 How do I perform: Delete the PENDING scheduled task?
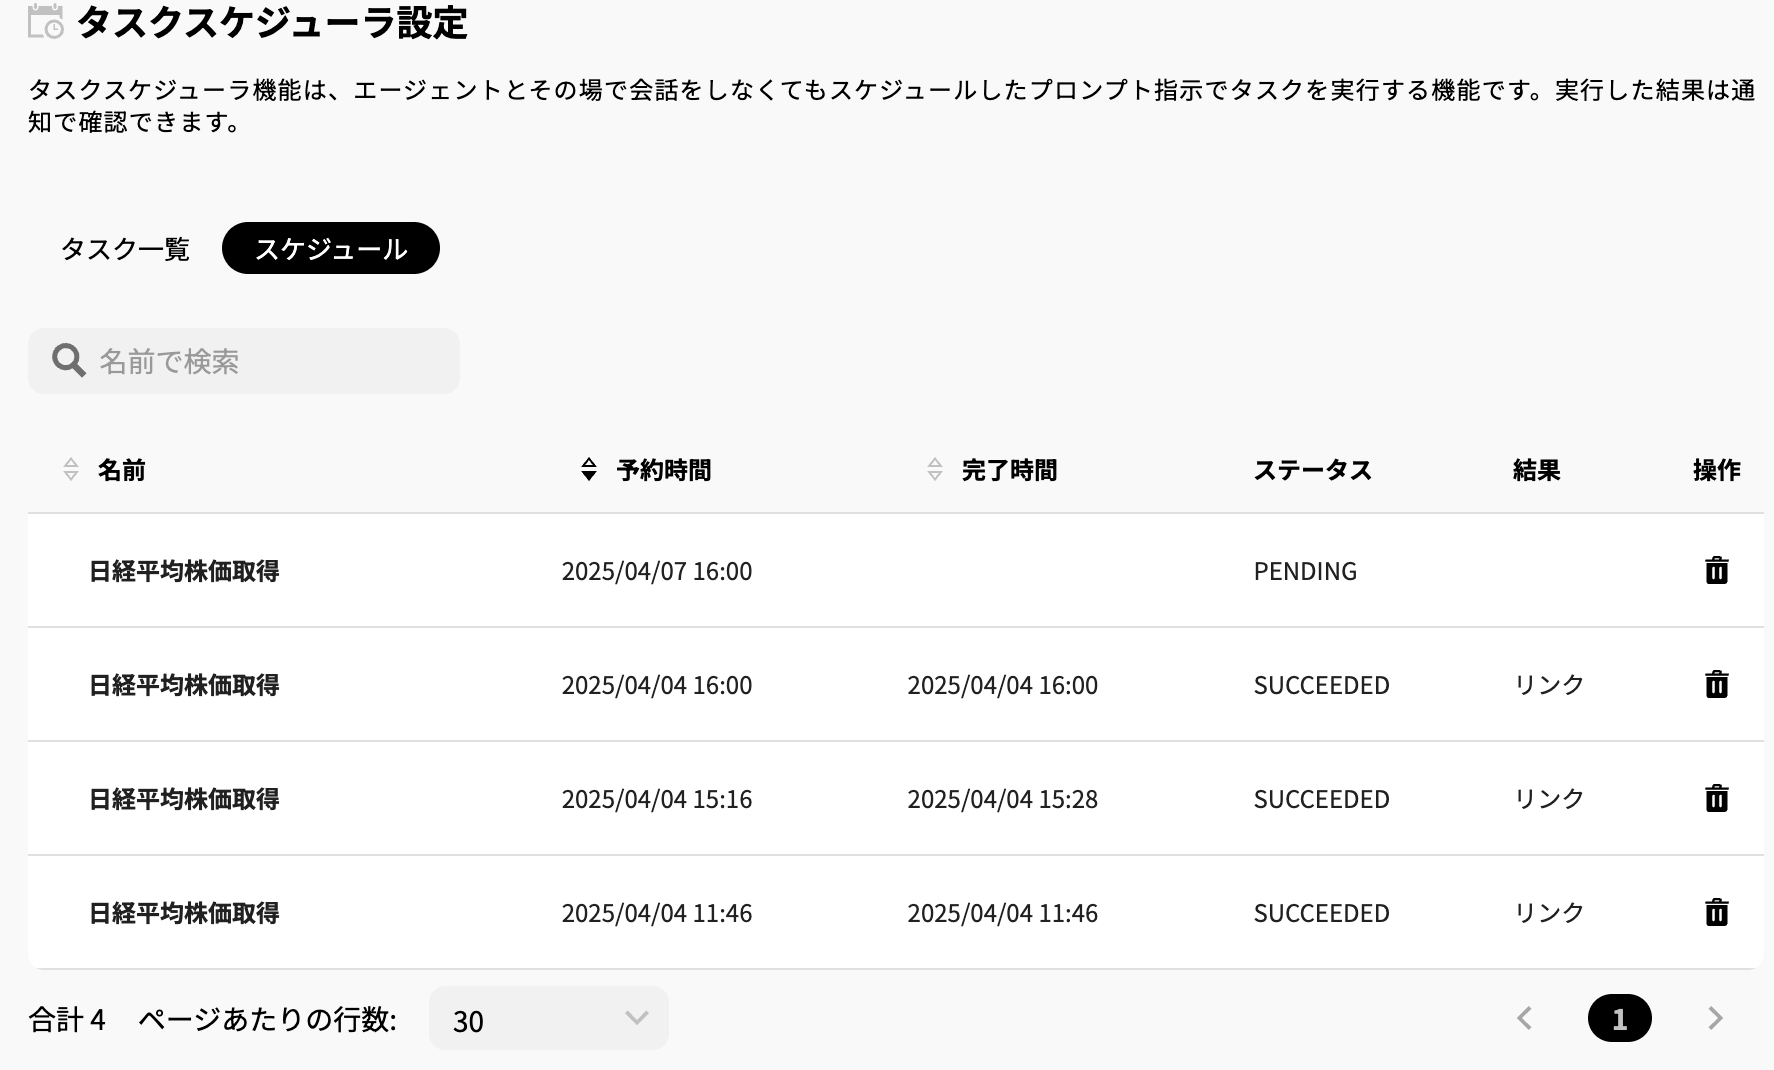click(1718, 571)
